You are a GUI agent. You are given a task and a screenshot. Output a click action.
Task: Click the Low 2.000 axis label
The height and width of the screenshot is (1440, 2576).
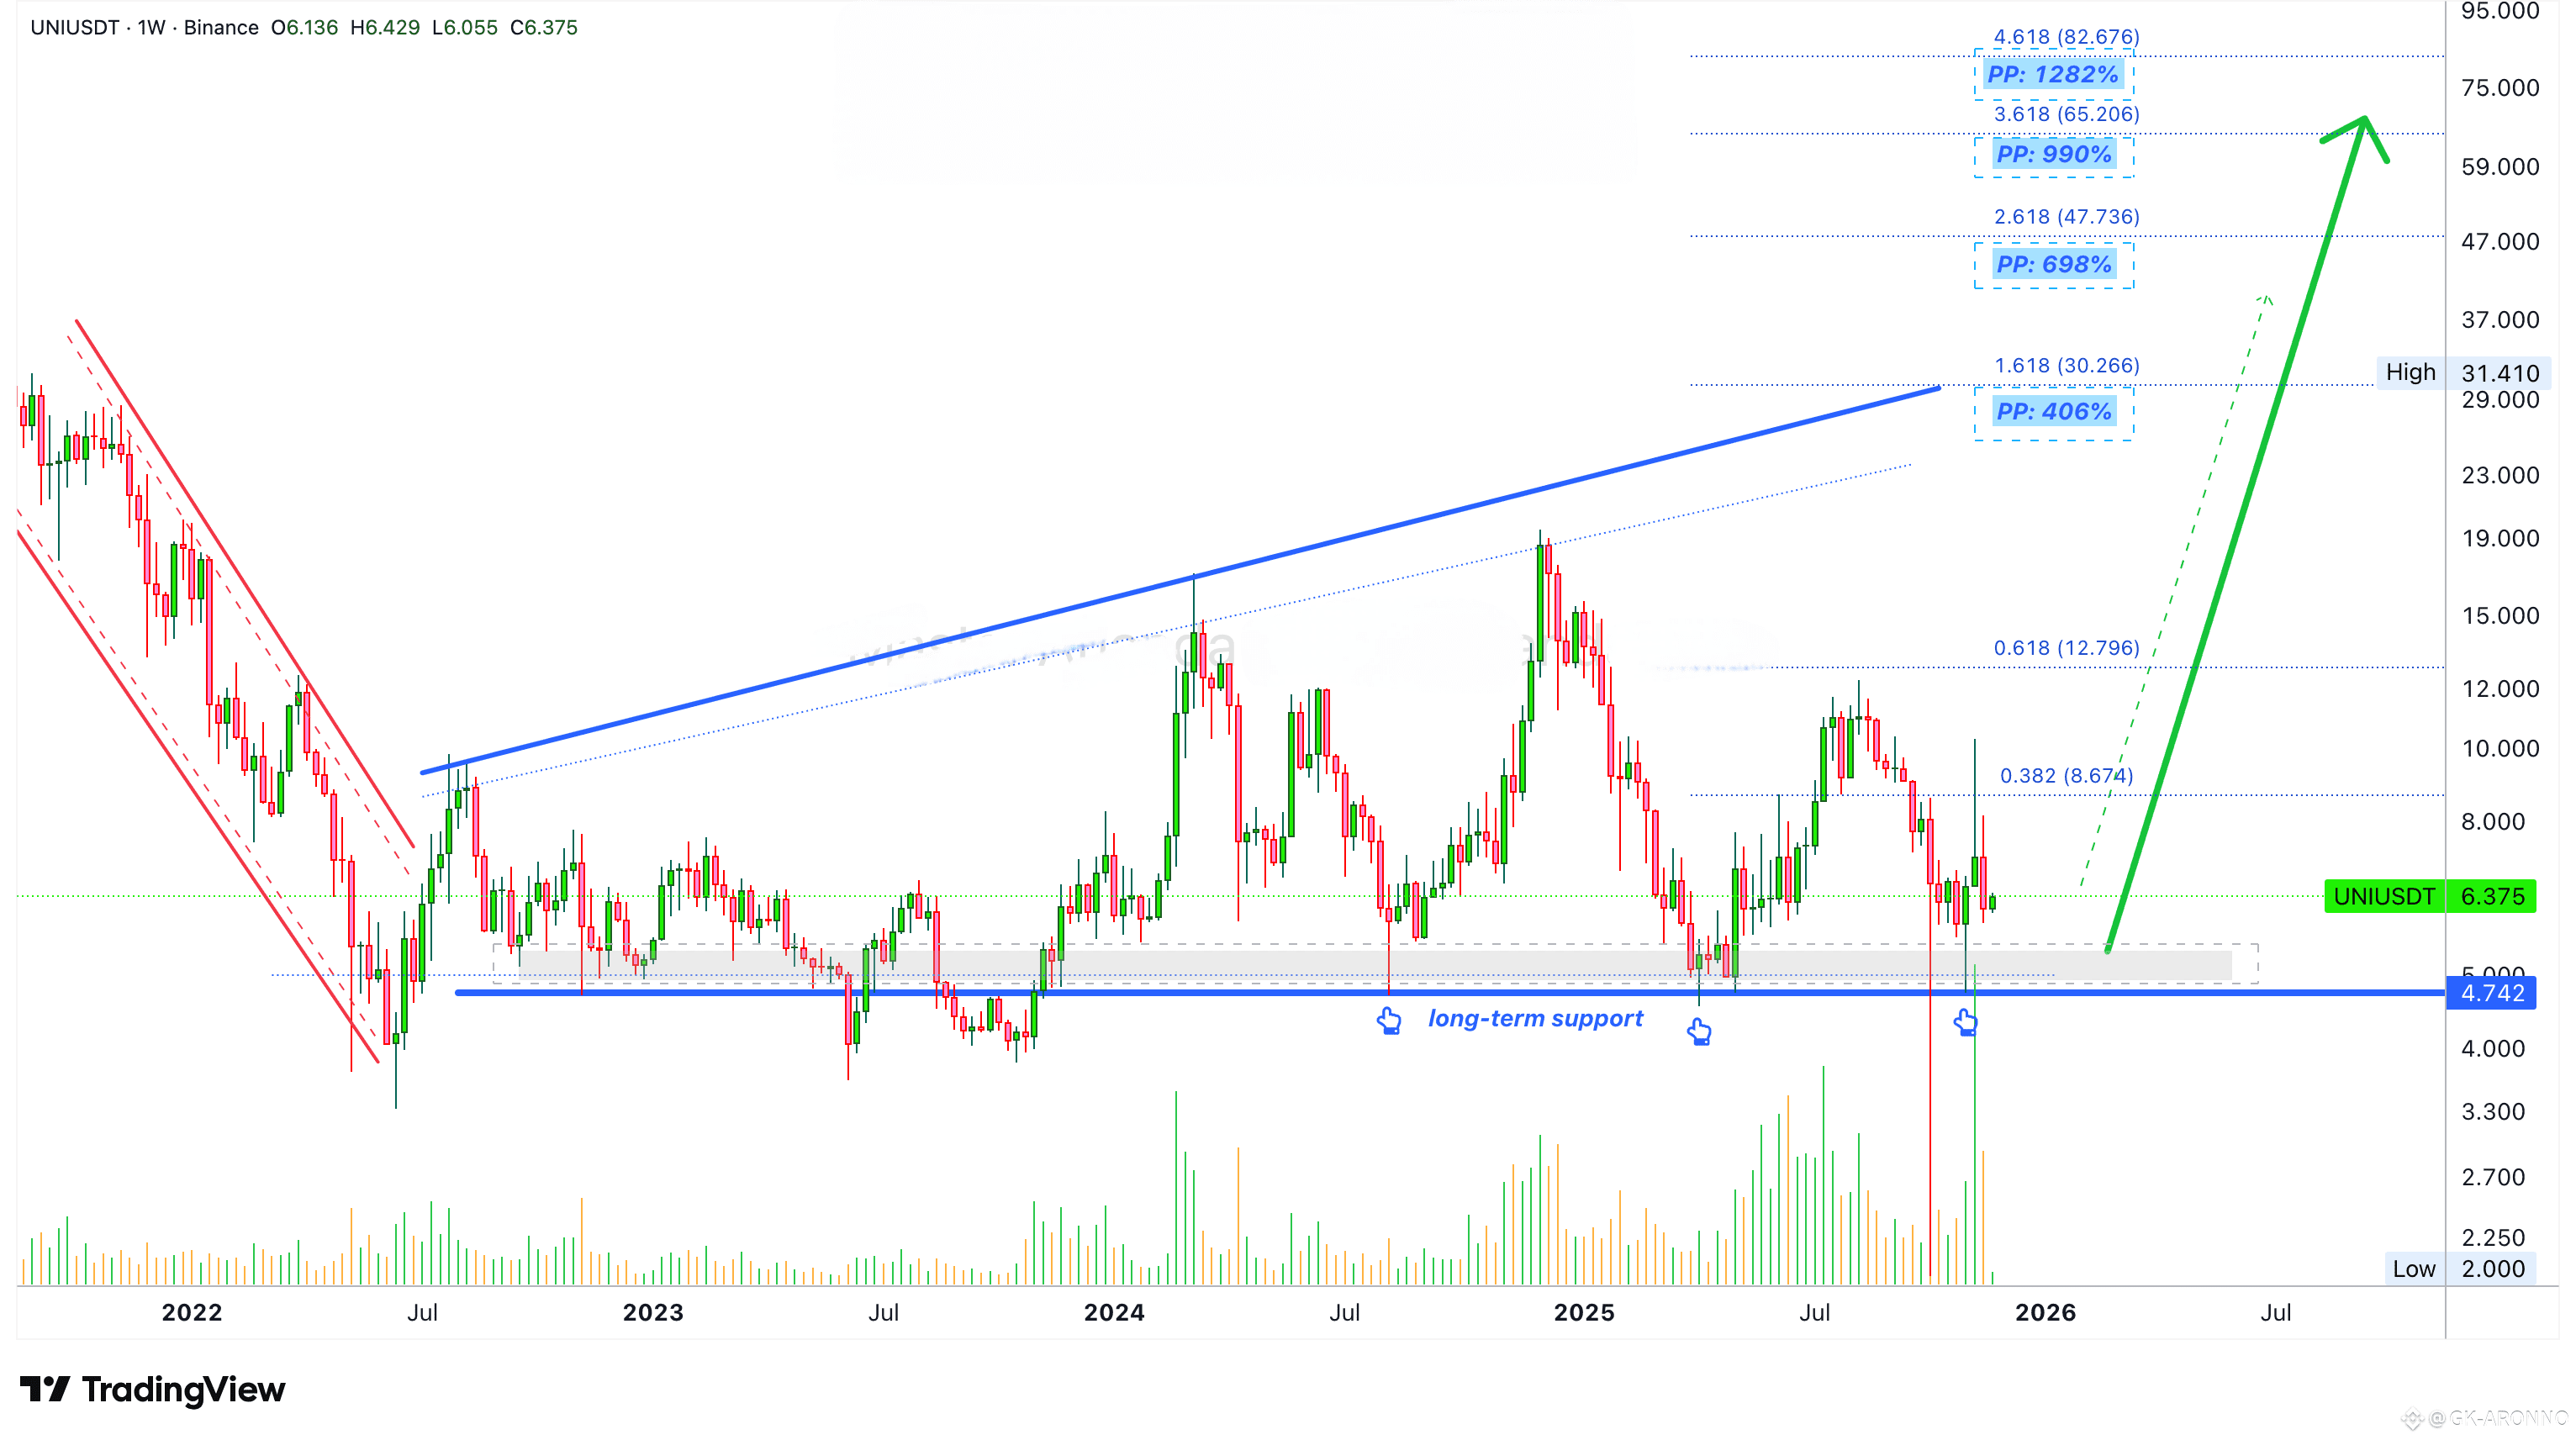click(2461, 1269)
